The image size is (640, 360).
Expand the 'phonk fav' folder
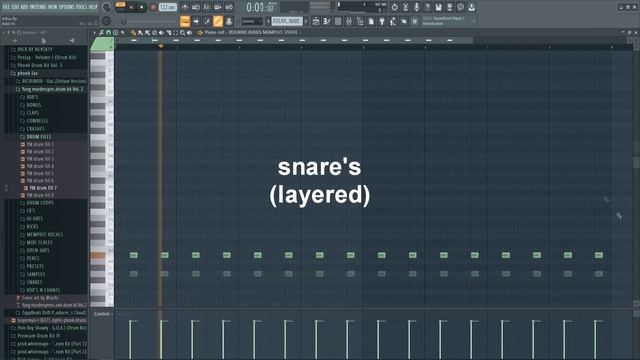click(27, 73)
